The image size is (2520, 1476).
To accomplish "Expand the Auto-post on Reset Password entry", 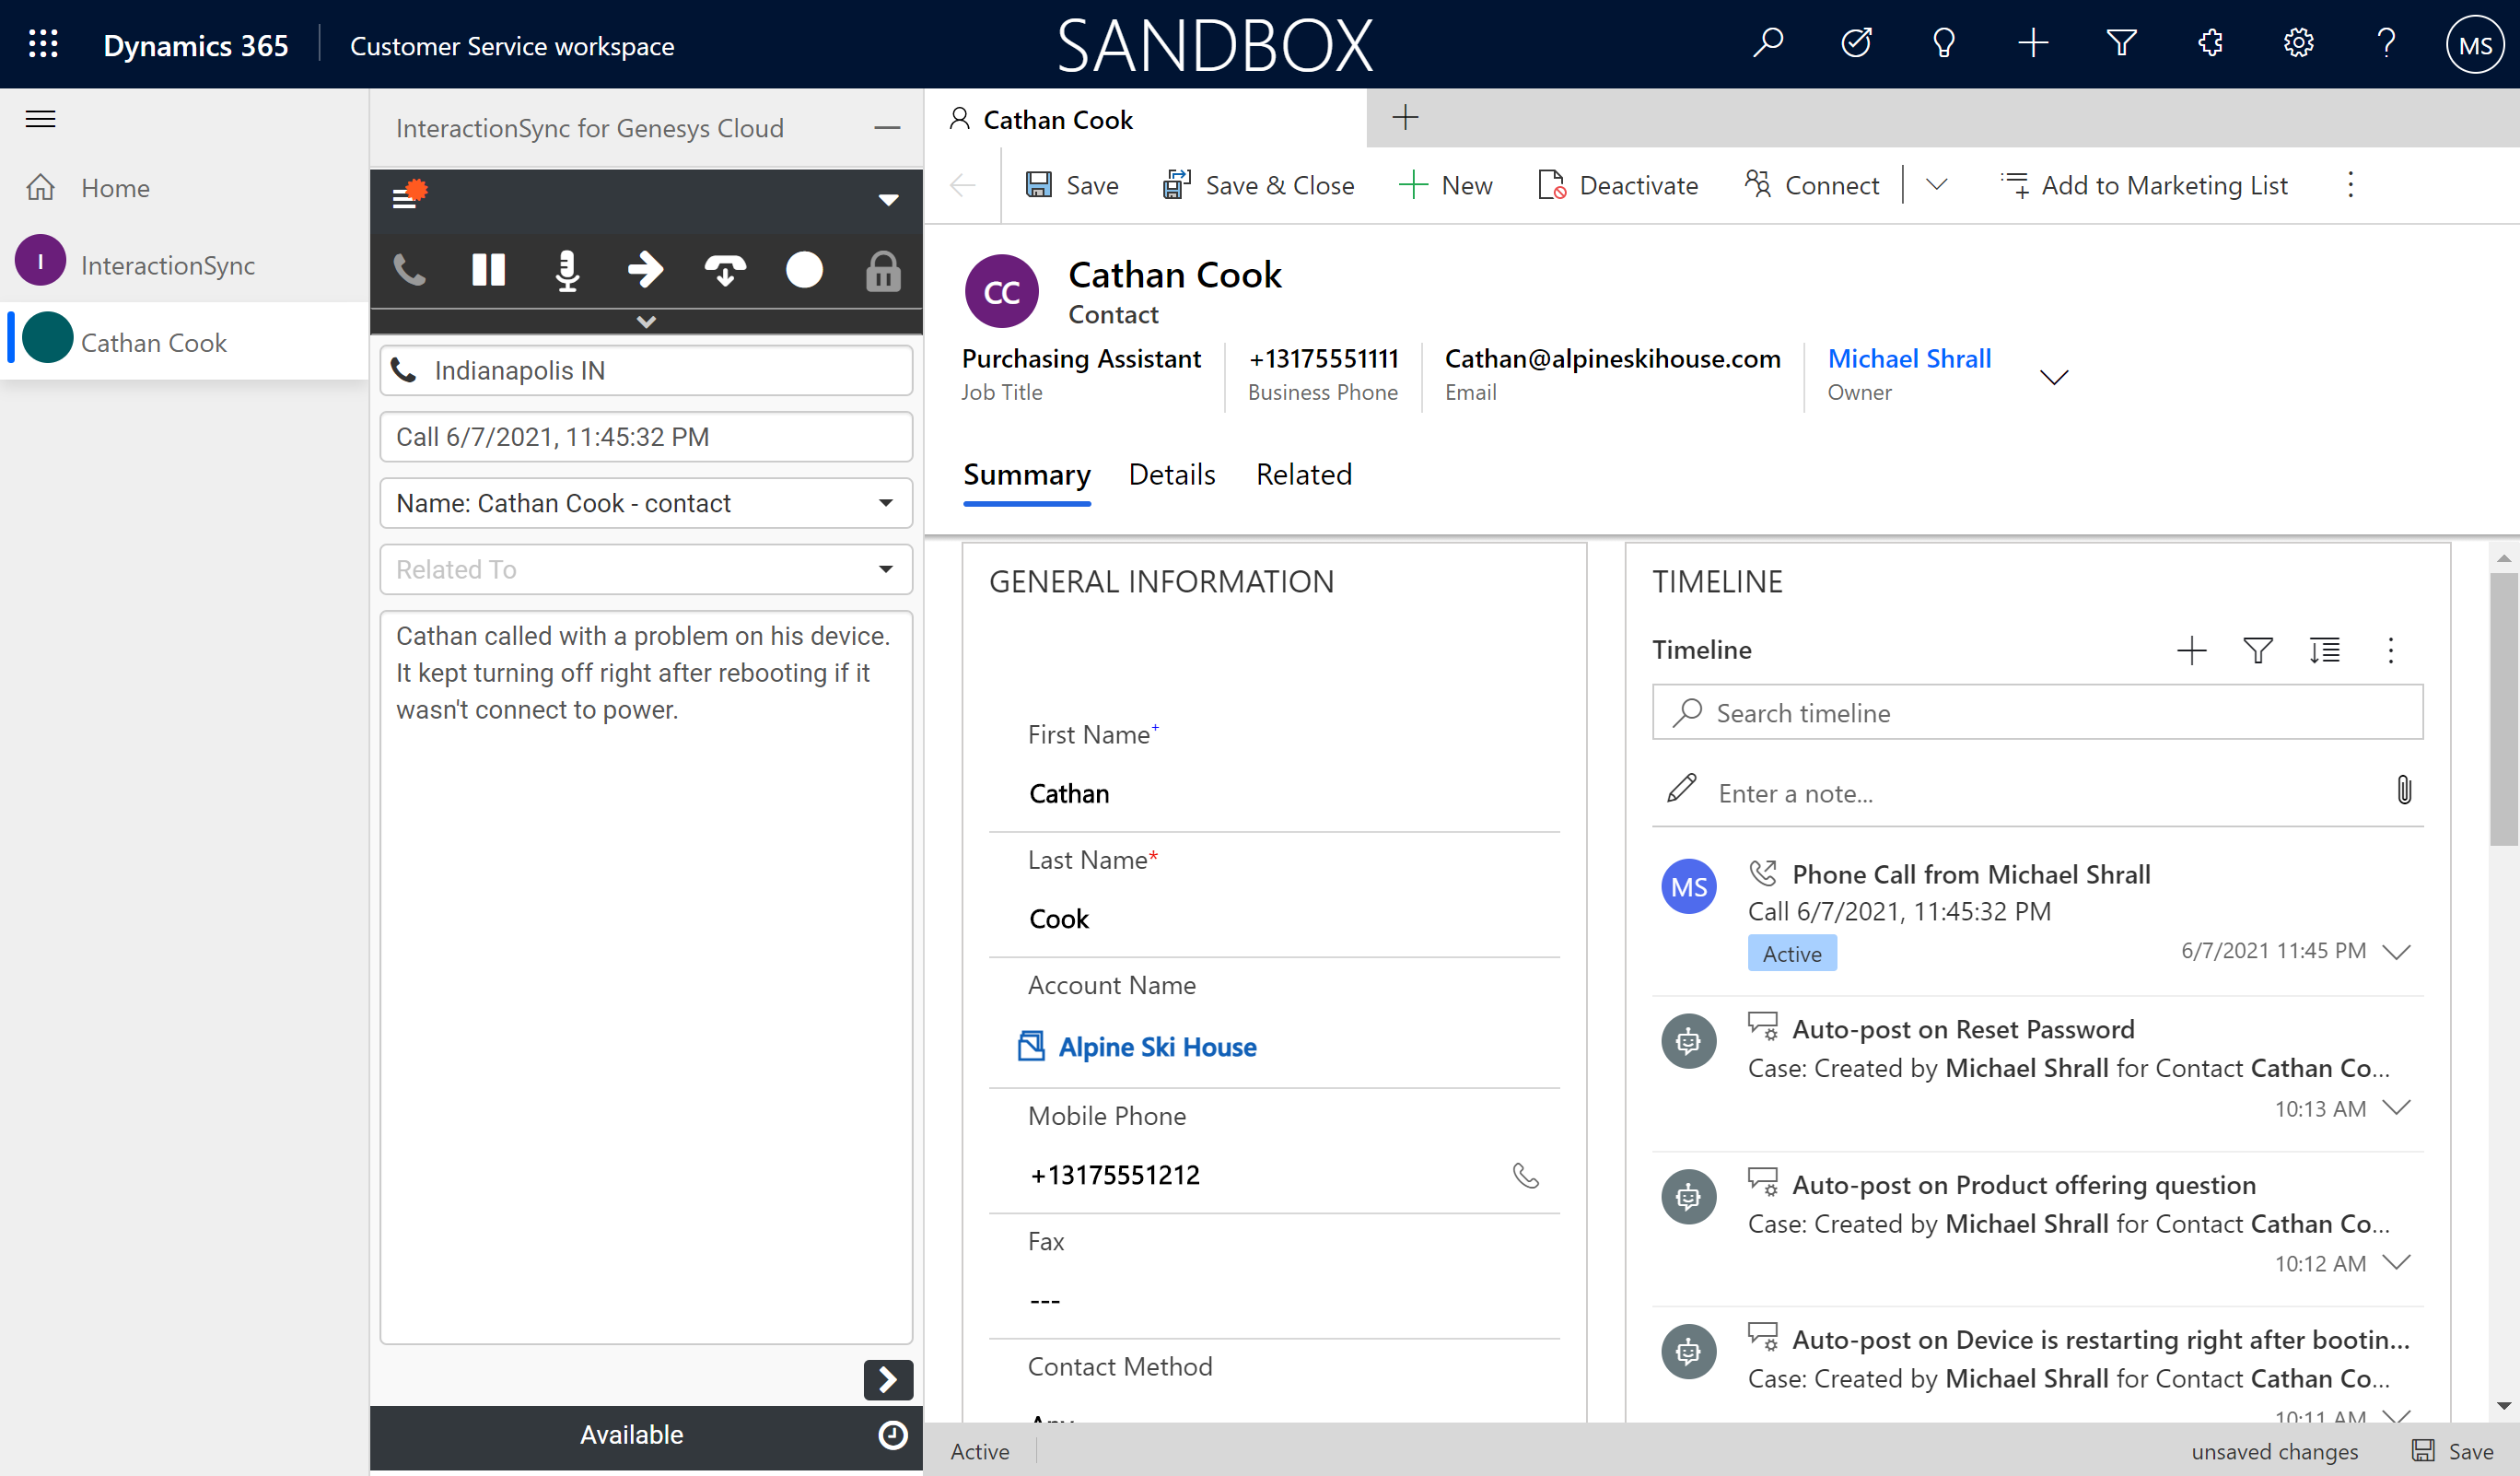I will point(2397,1107).
